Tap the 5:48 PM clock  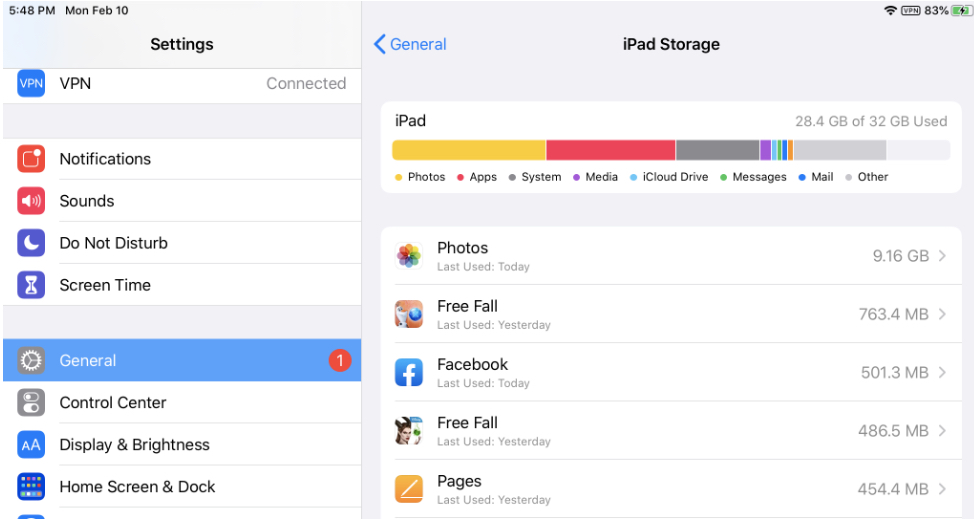pyautogui.click(x=32, y=11)
